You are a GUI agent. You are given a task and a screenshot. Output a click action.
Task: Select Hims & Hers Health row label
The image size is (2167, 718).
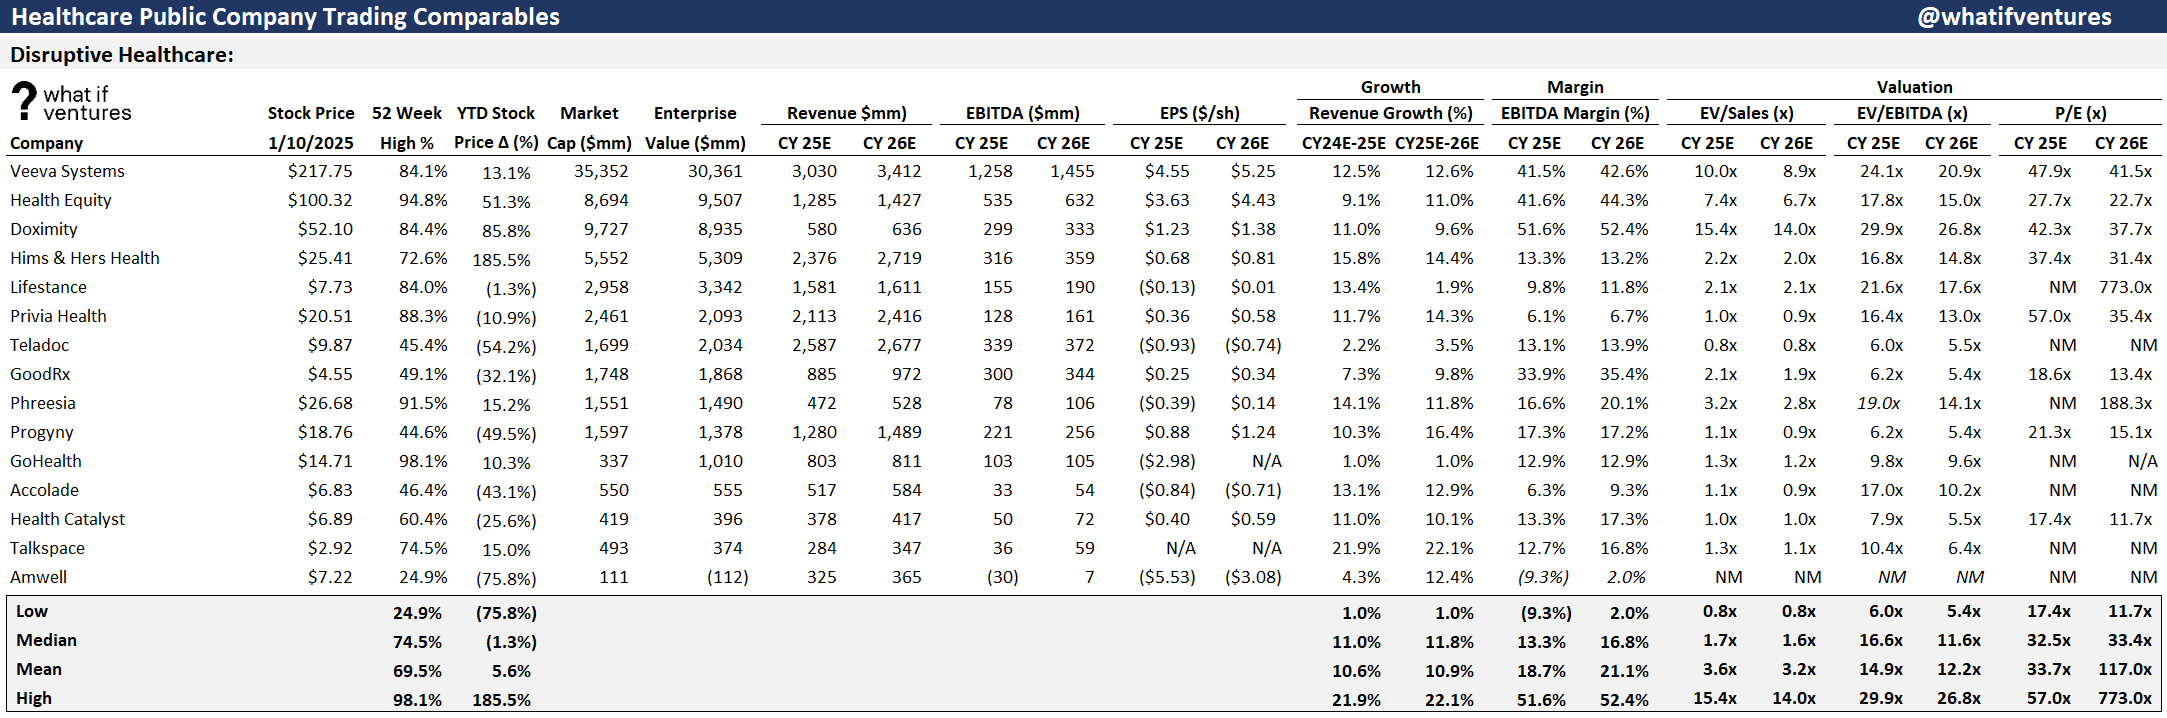[x=85, y=258]
